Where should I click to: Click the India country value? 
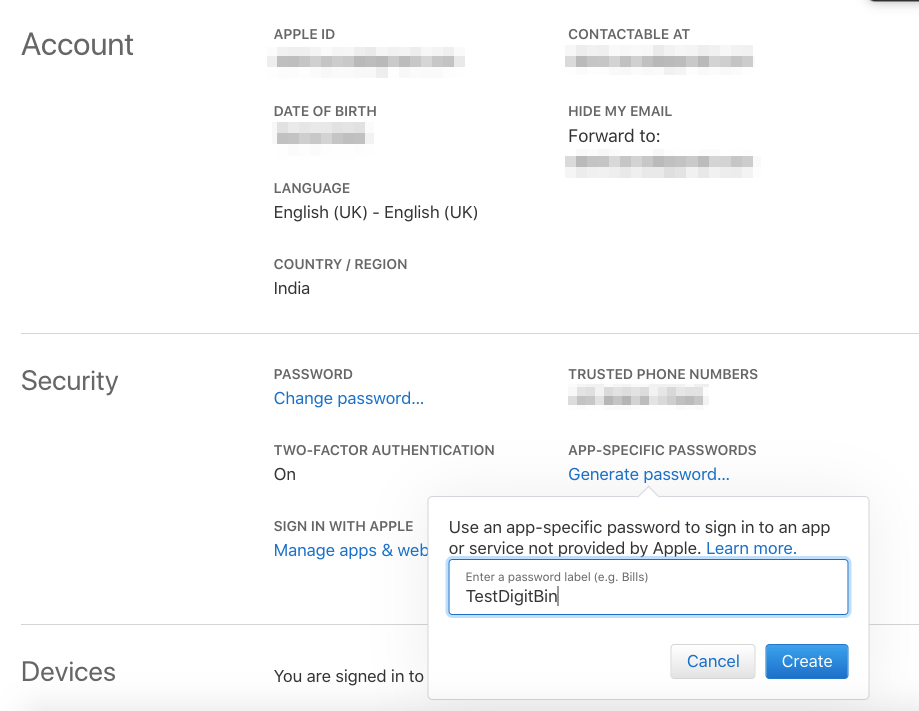291,288
